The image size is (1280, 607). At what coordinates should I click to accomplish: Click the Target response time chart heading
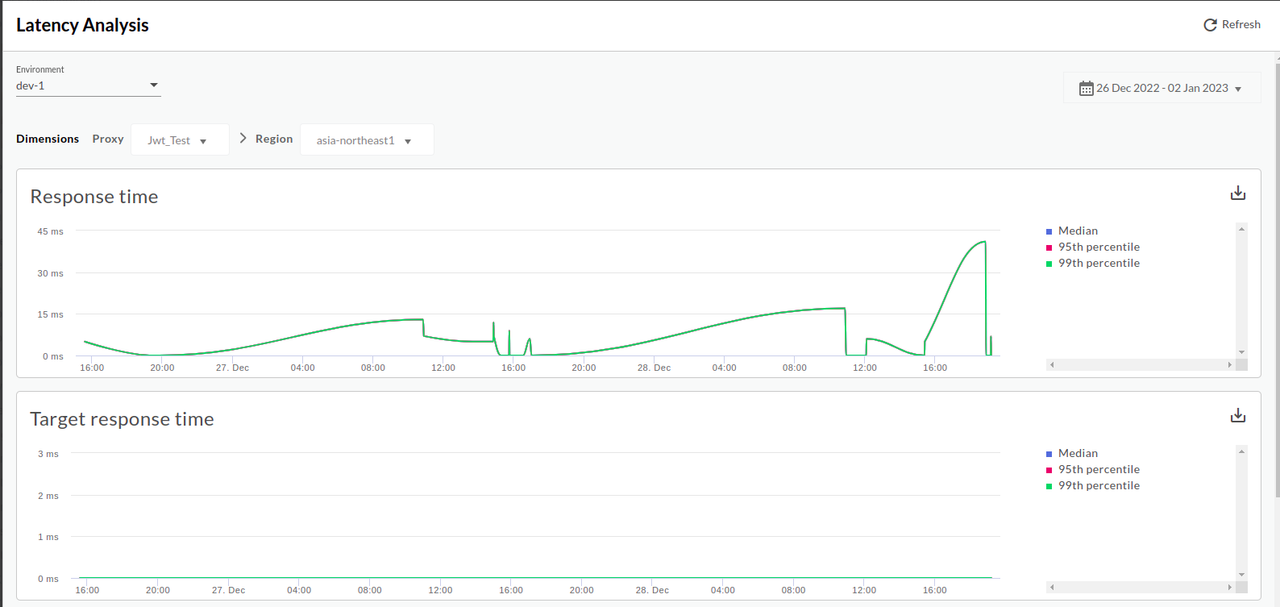(x=122, y=419)
